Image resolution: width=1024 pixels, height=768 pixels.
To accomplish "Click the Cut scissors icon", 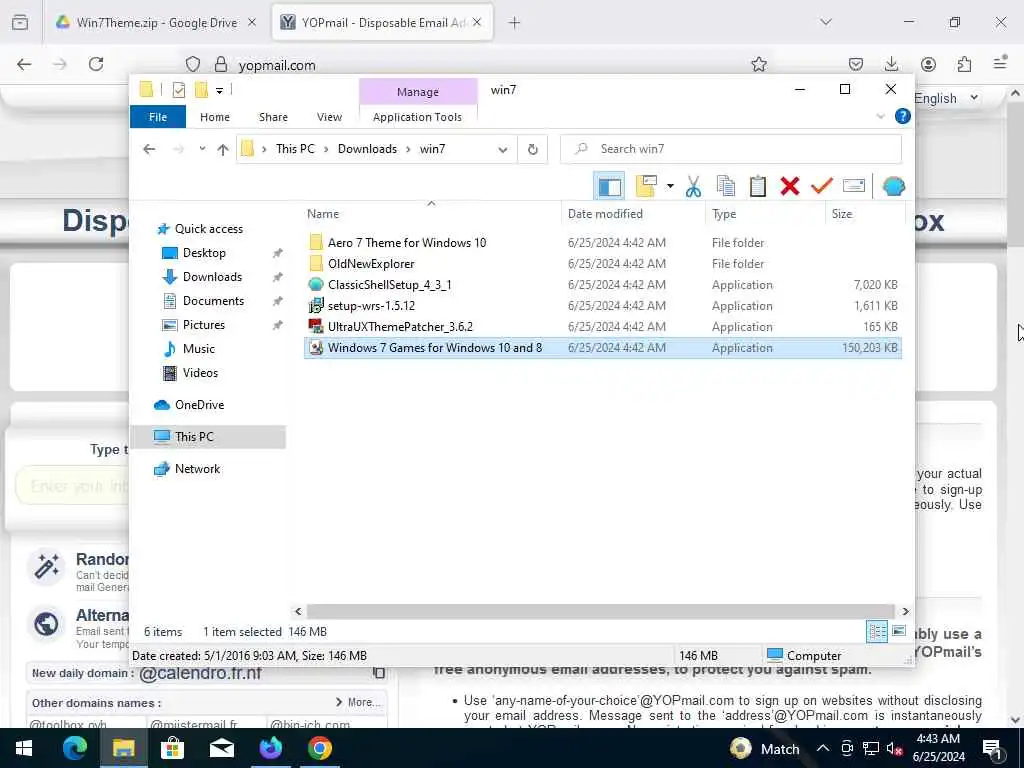I will tap(693, 187).
